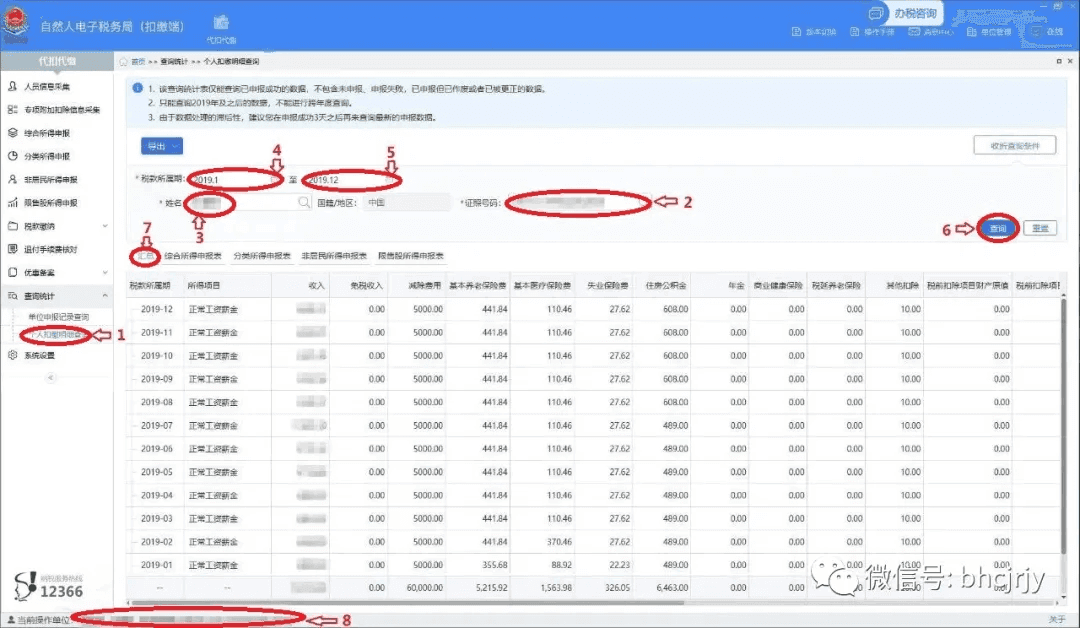Expand the 税款缴纳 sidebar group
Viewport: 1080px width, 628px height.
105,226
